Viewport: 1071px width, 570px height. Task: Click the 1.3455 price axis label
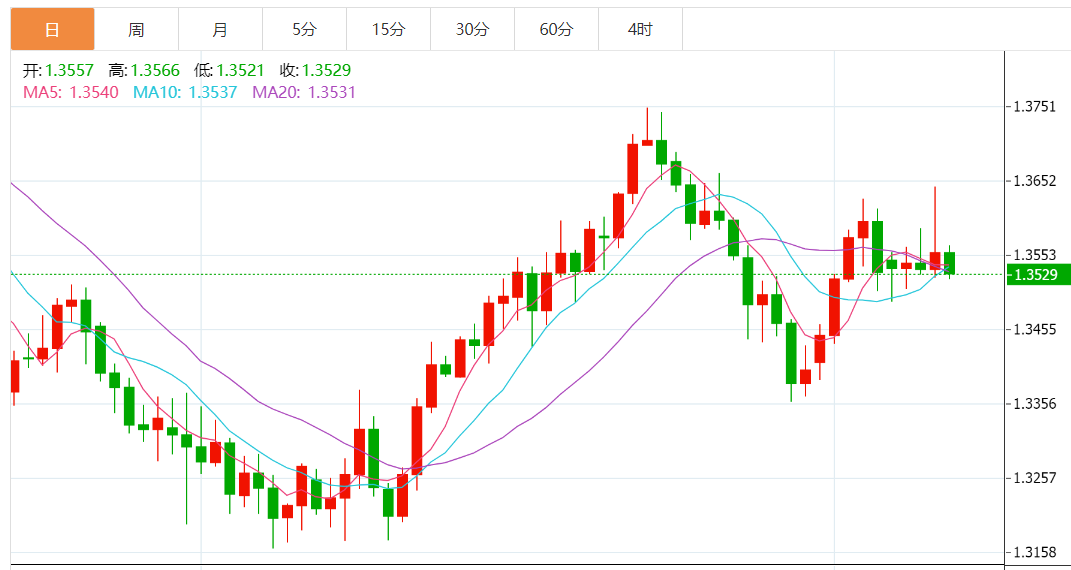pos(1034,329)
